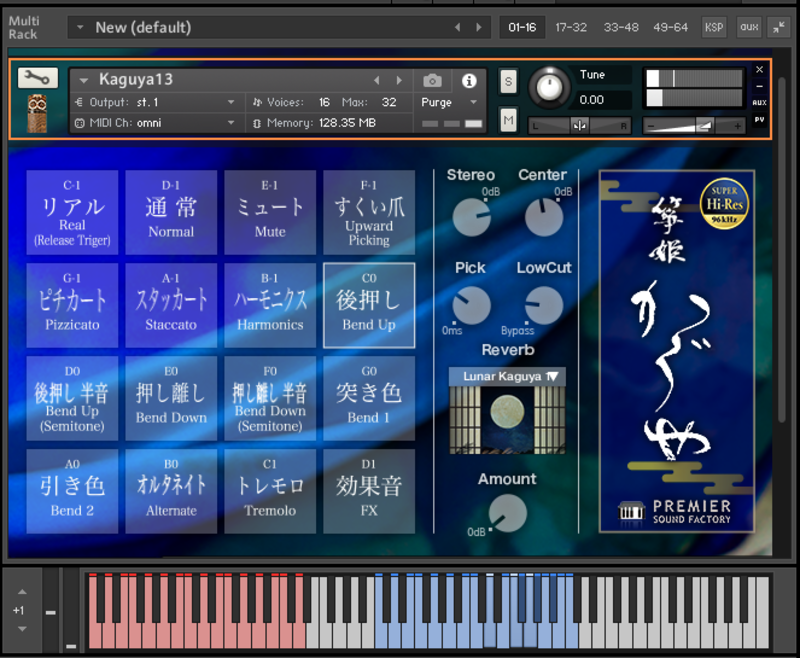Activate Normal articulation D-1
Screen dimensions: 800x658
pyautogui.click(x=171, y=213)
